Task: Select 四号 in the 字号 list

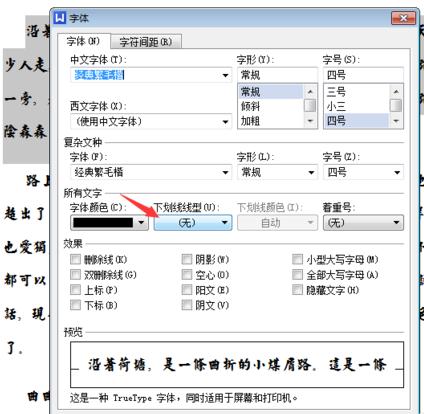Action: click(356, 121)
